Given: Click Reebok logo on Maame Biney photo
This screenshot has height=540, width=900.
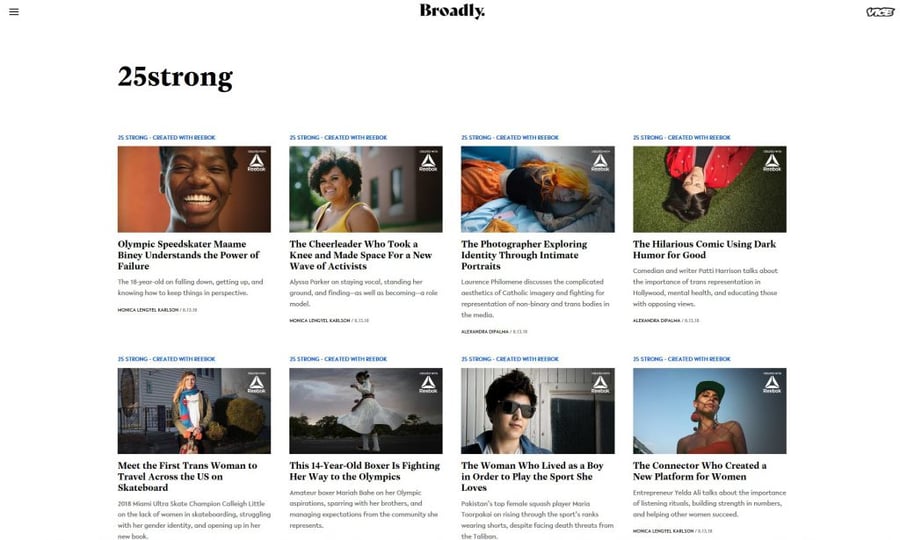Looking at the screenshot, I should click(257, 161).
